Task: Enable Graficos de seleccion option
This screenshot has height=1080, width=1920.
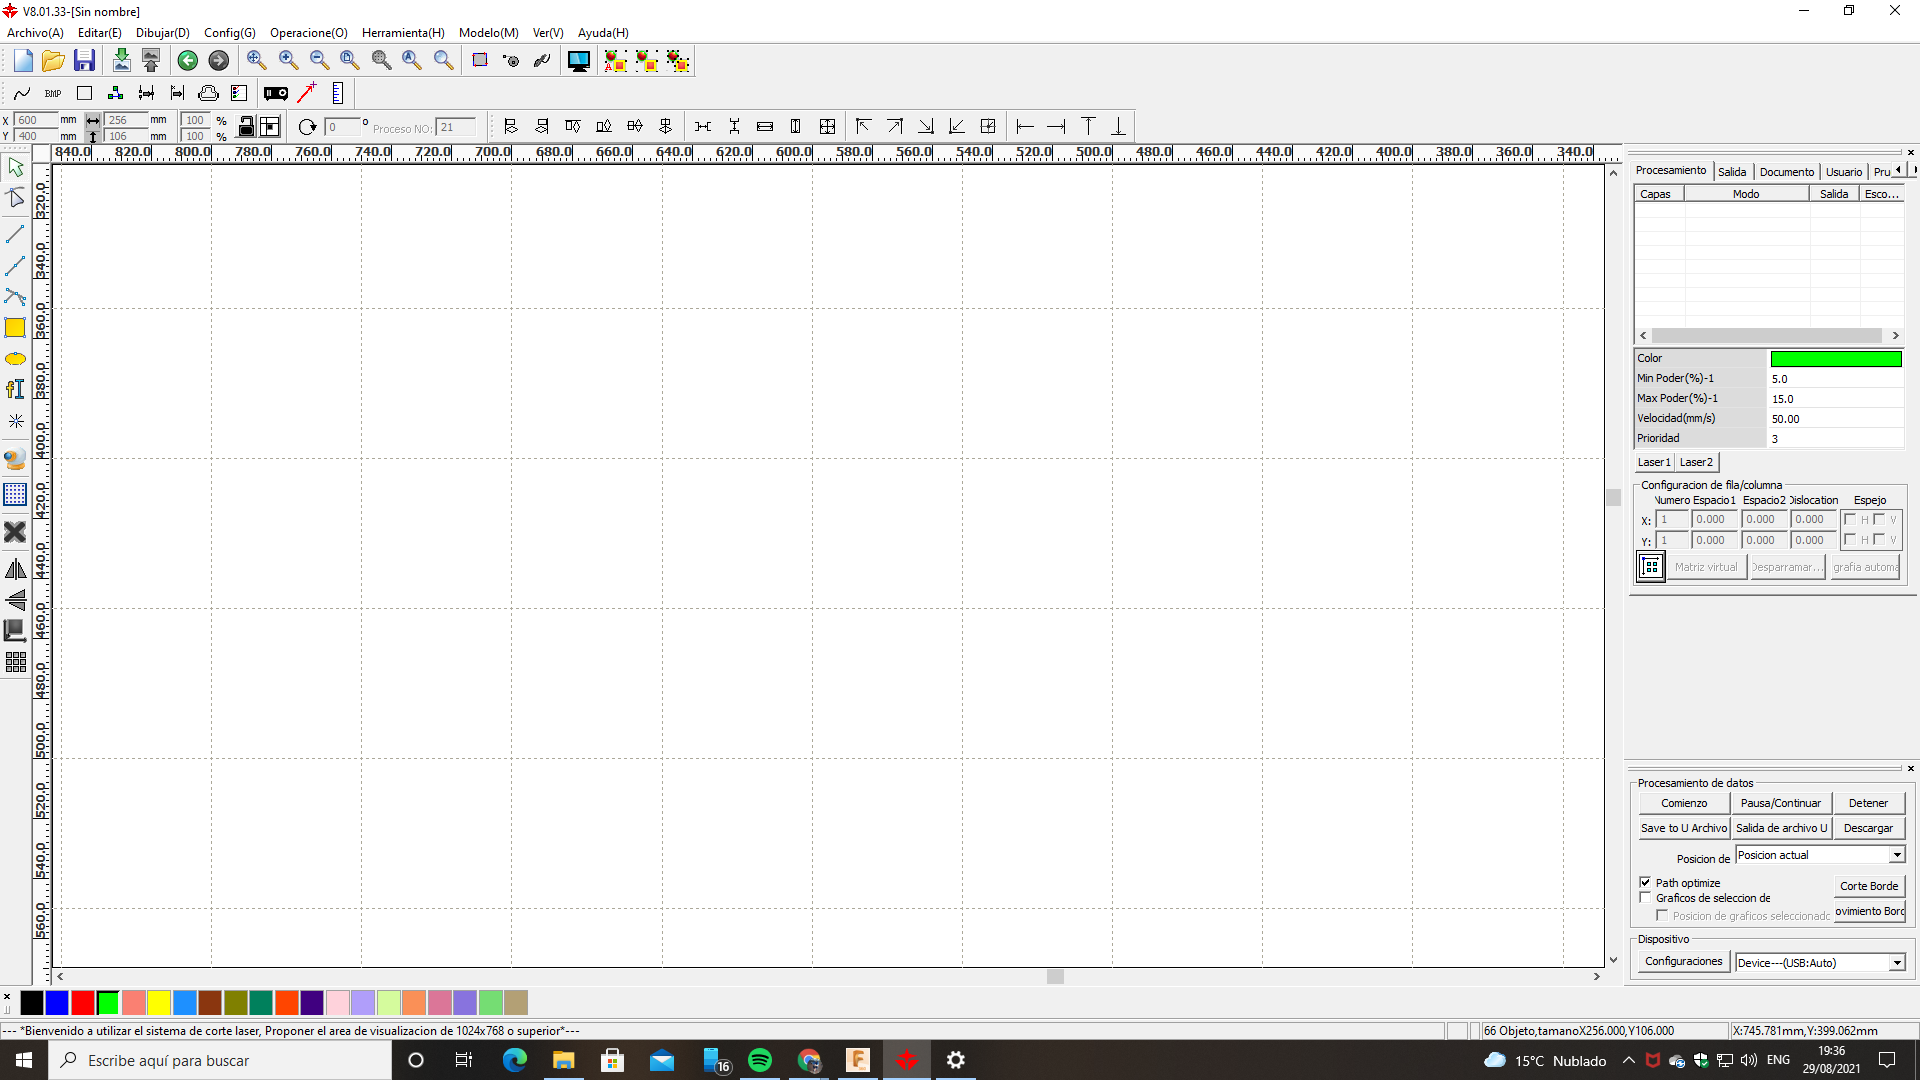Action: tap(1646, 897)
